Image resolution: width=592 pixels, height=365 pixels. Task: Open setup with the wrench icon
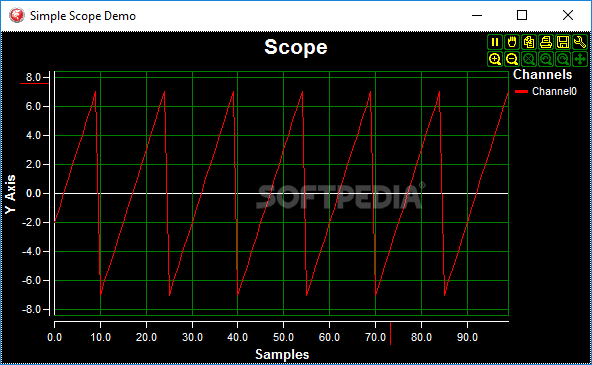coord(580,42)
